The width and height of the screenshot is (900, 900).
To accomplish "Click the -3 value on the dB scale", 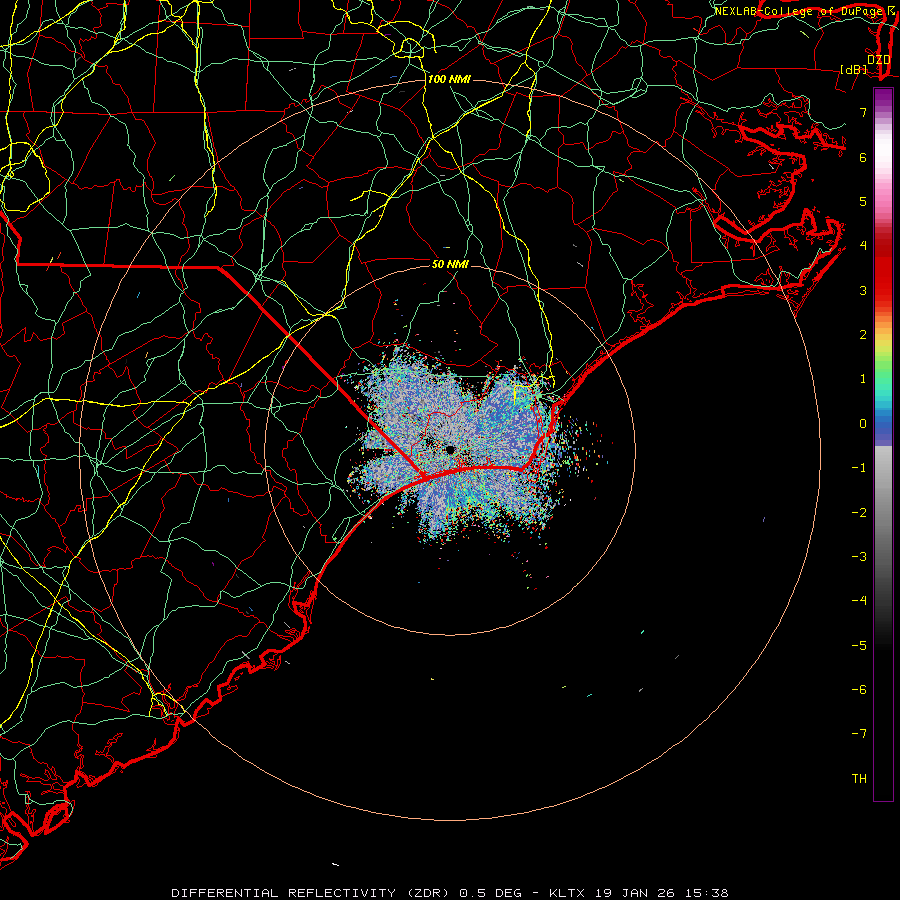I will pos(859,557).
